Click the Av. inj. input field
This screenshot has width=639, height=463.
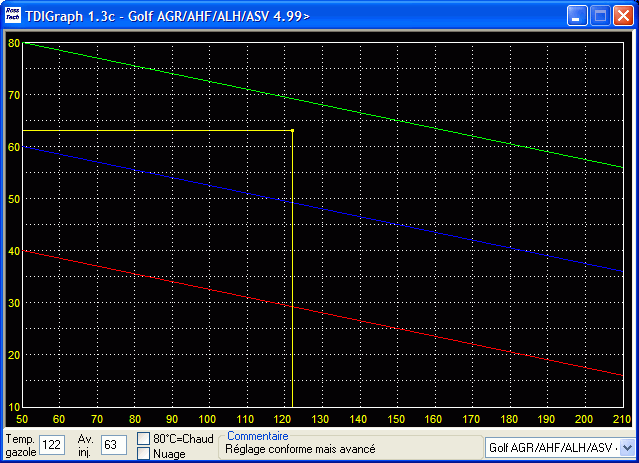[114, 445]
